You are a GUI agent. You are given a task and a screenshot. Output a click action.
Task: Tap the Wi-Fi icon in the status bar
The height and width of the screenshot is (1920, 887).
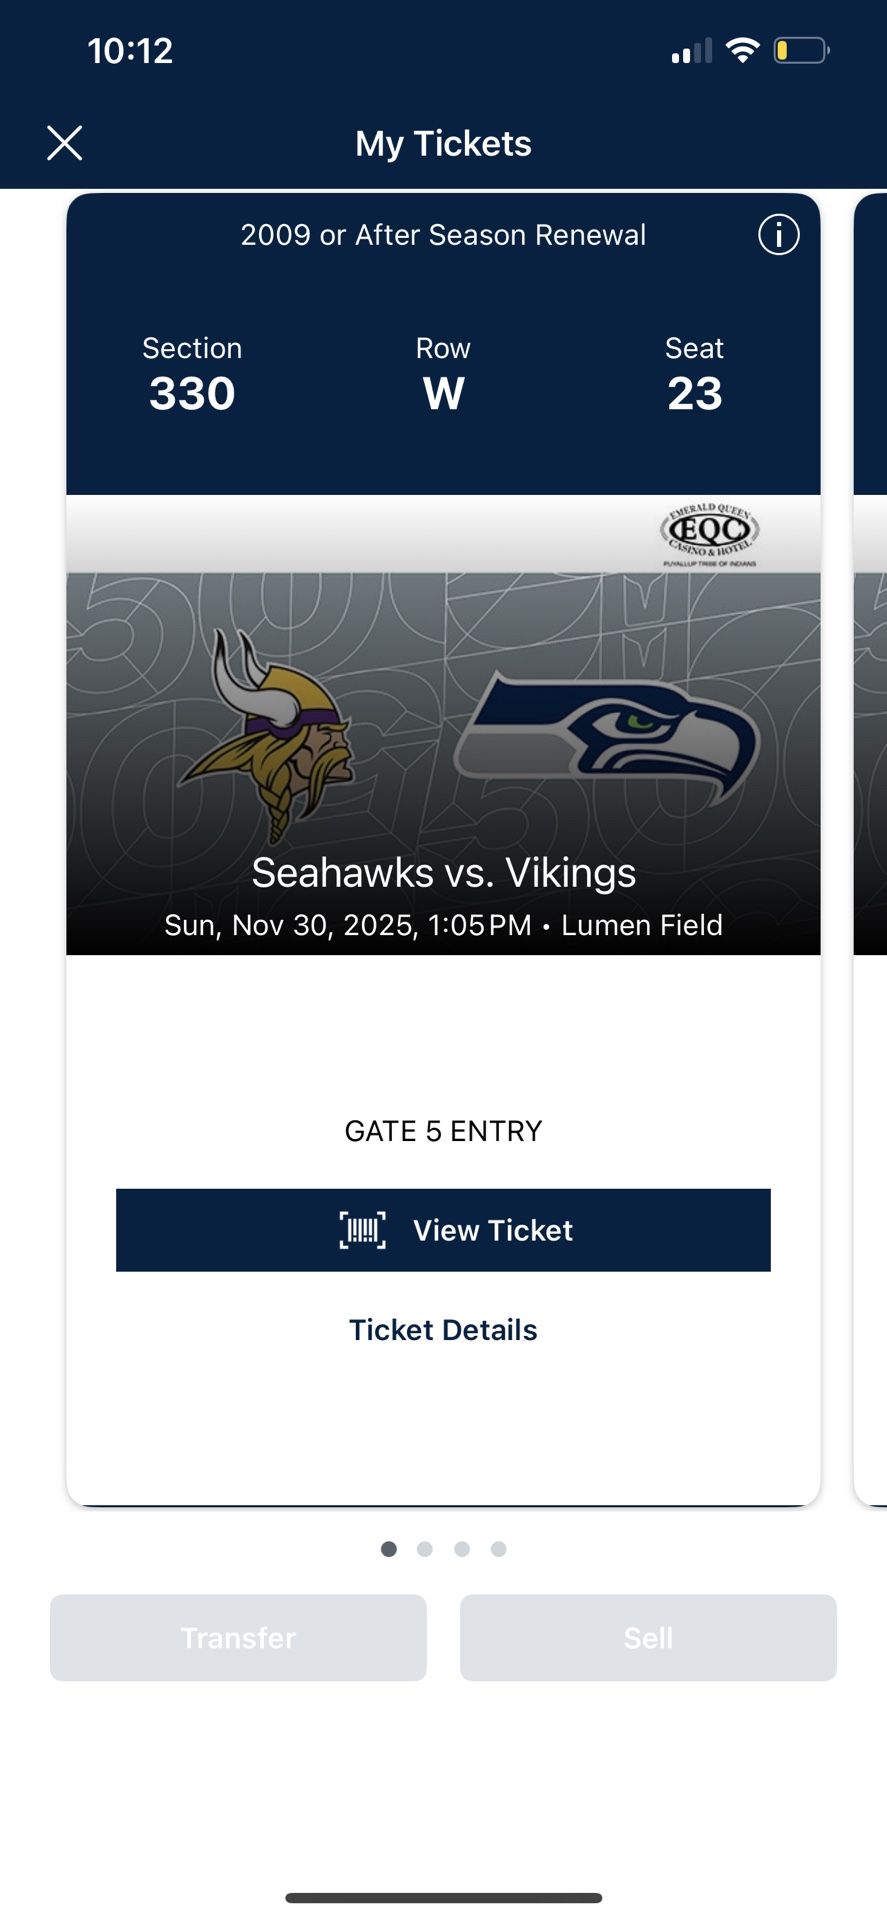(742, 48)
